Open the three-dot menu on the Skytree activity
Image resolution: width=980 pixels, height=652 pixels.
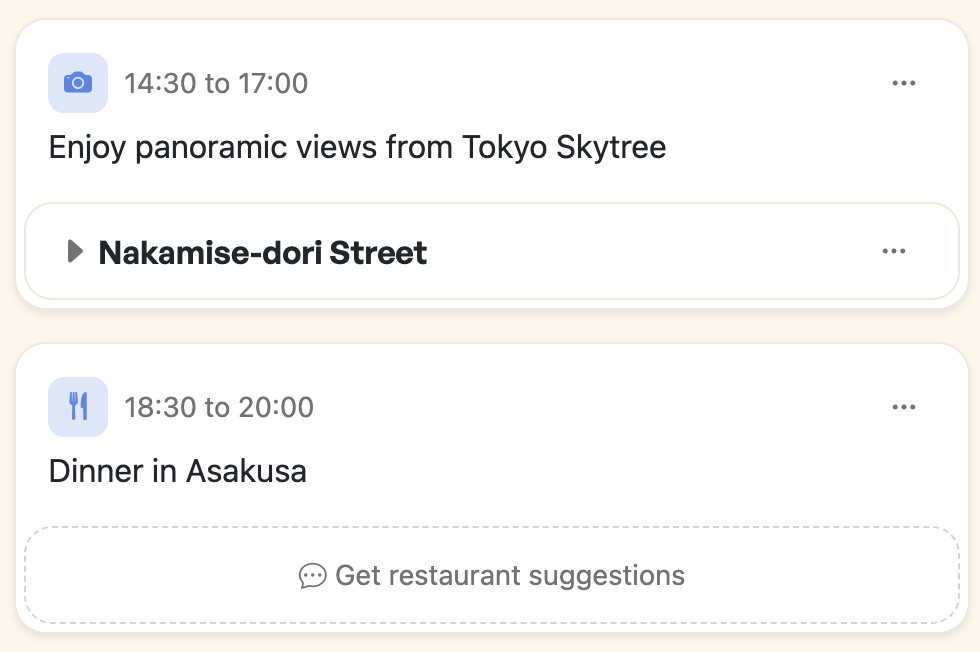(x=904, y=83)
